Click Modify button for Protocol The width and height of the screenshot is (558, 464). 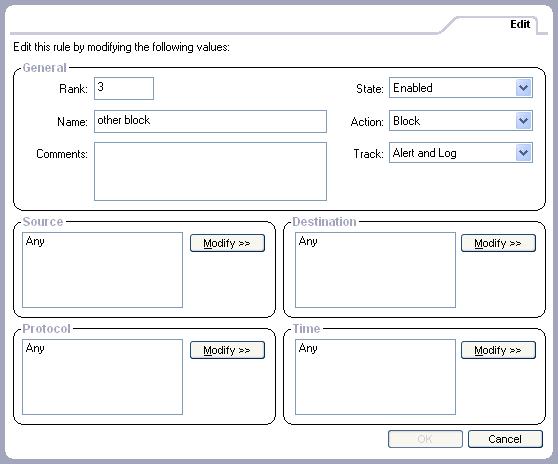point(227,350)
